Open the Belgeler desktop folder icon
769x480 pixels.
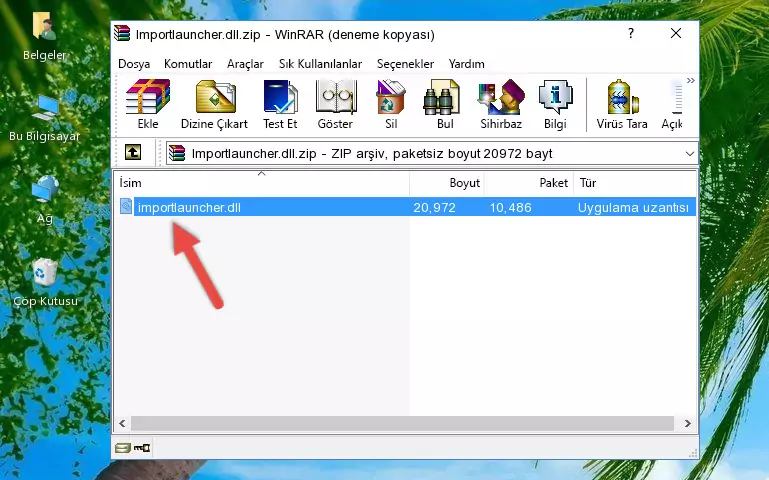[44, 25]
